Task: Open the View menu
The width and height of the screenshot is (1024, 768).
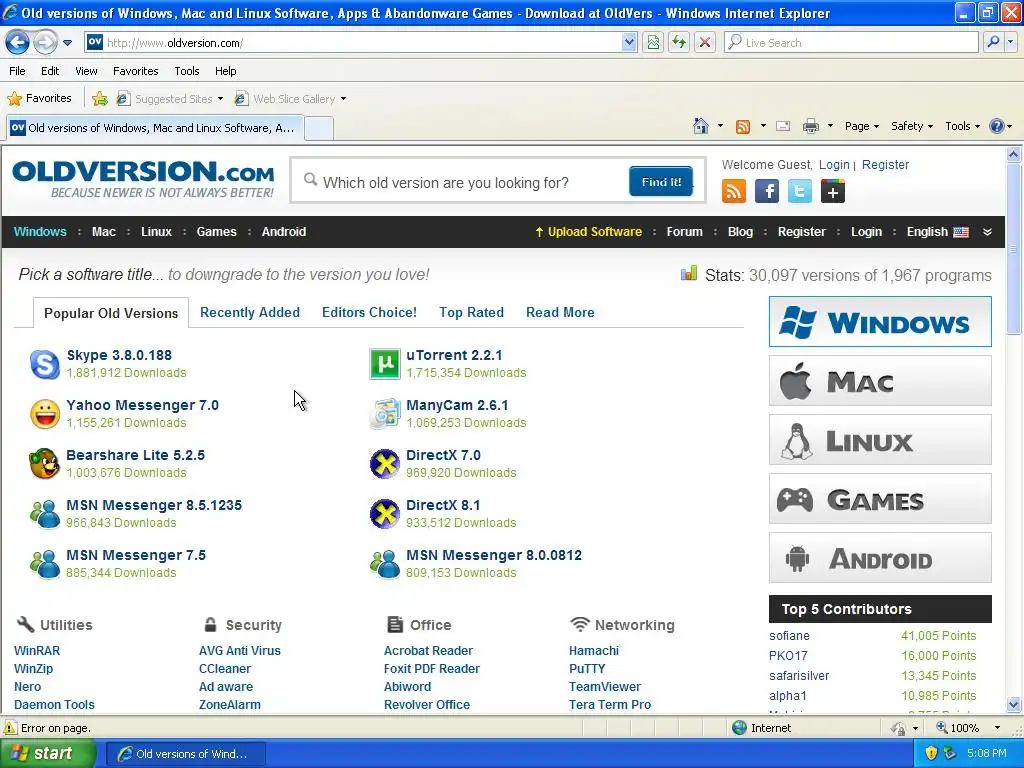Action: coord(86,71)
